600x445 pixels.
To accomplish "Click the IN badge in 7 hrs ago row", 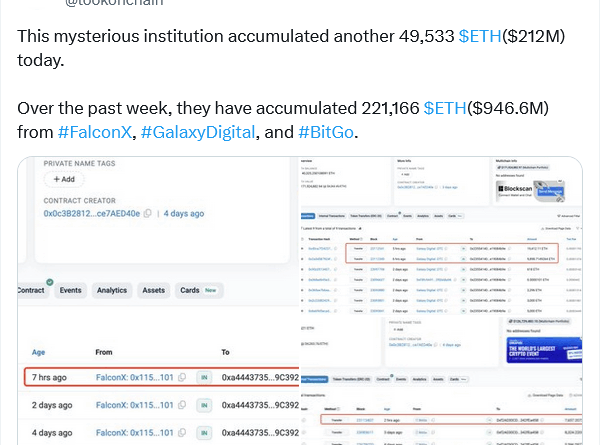I will (203, 377).
